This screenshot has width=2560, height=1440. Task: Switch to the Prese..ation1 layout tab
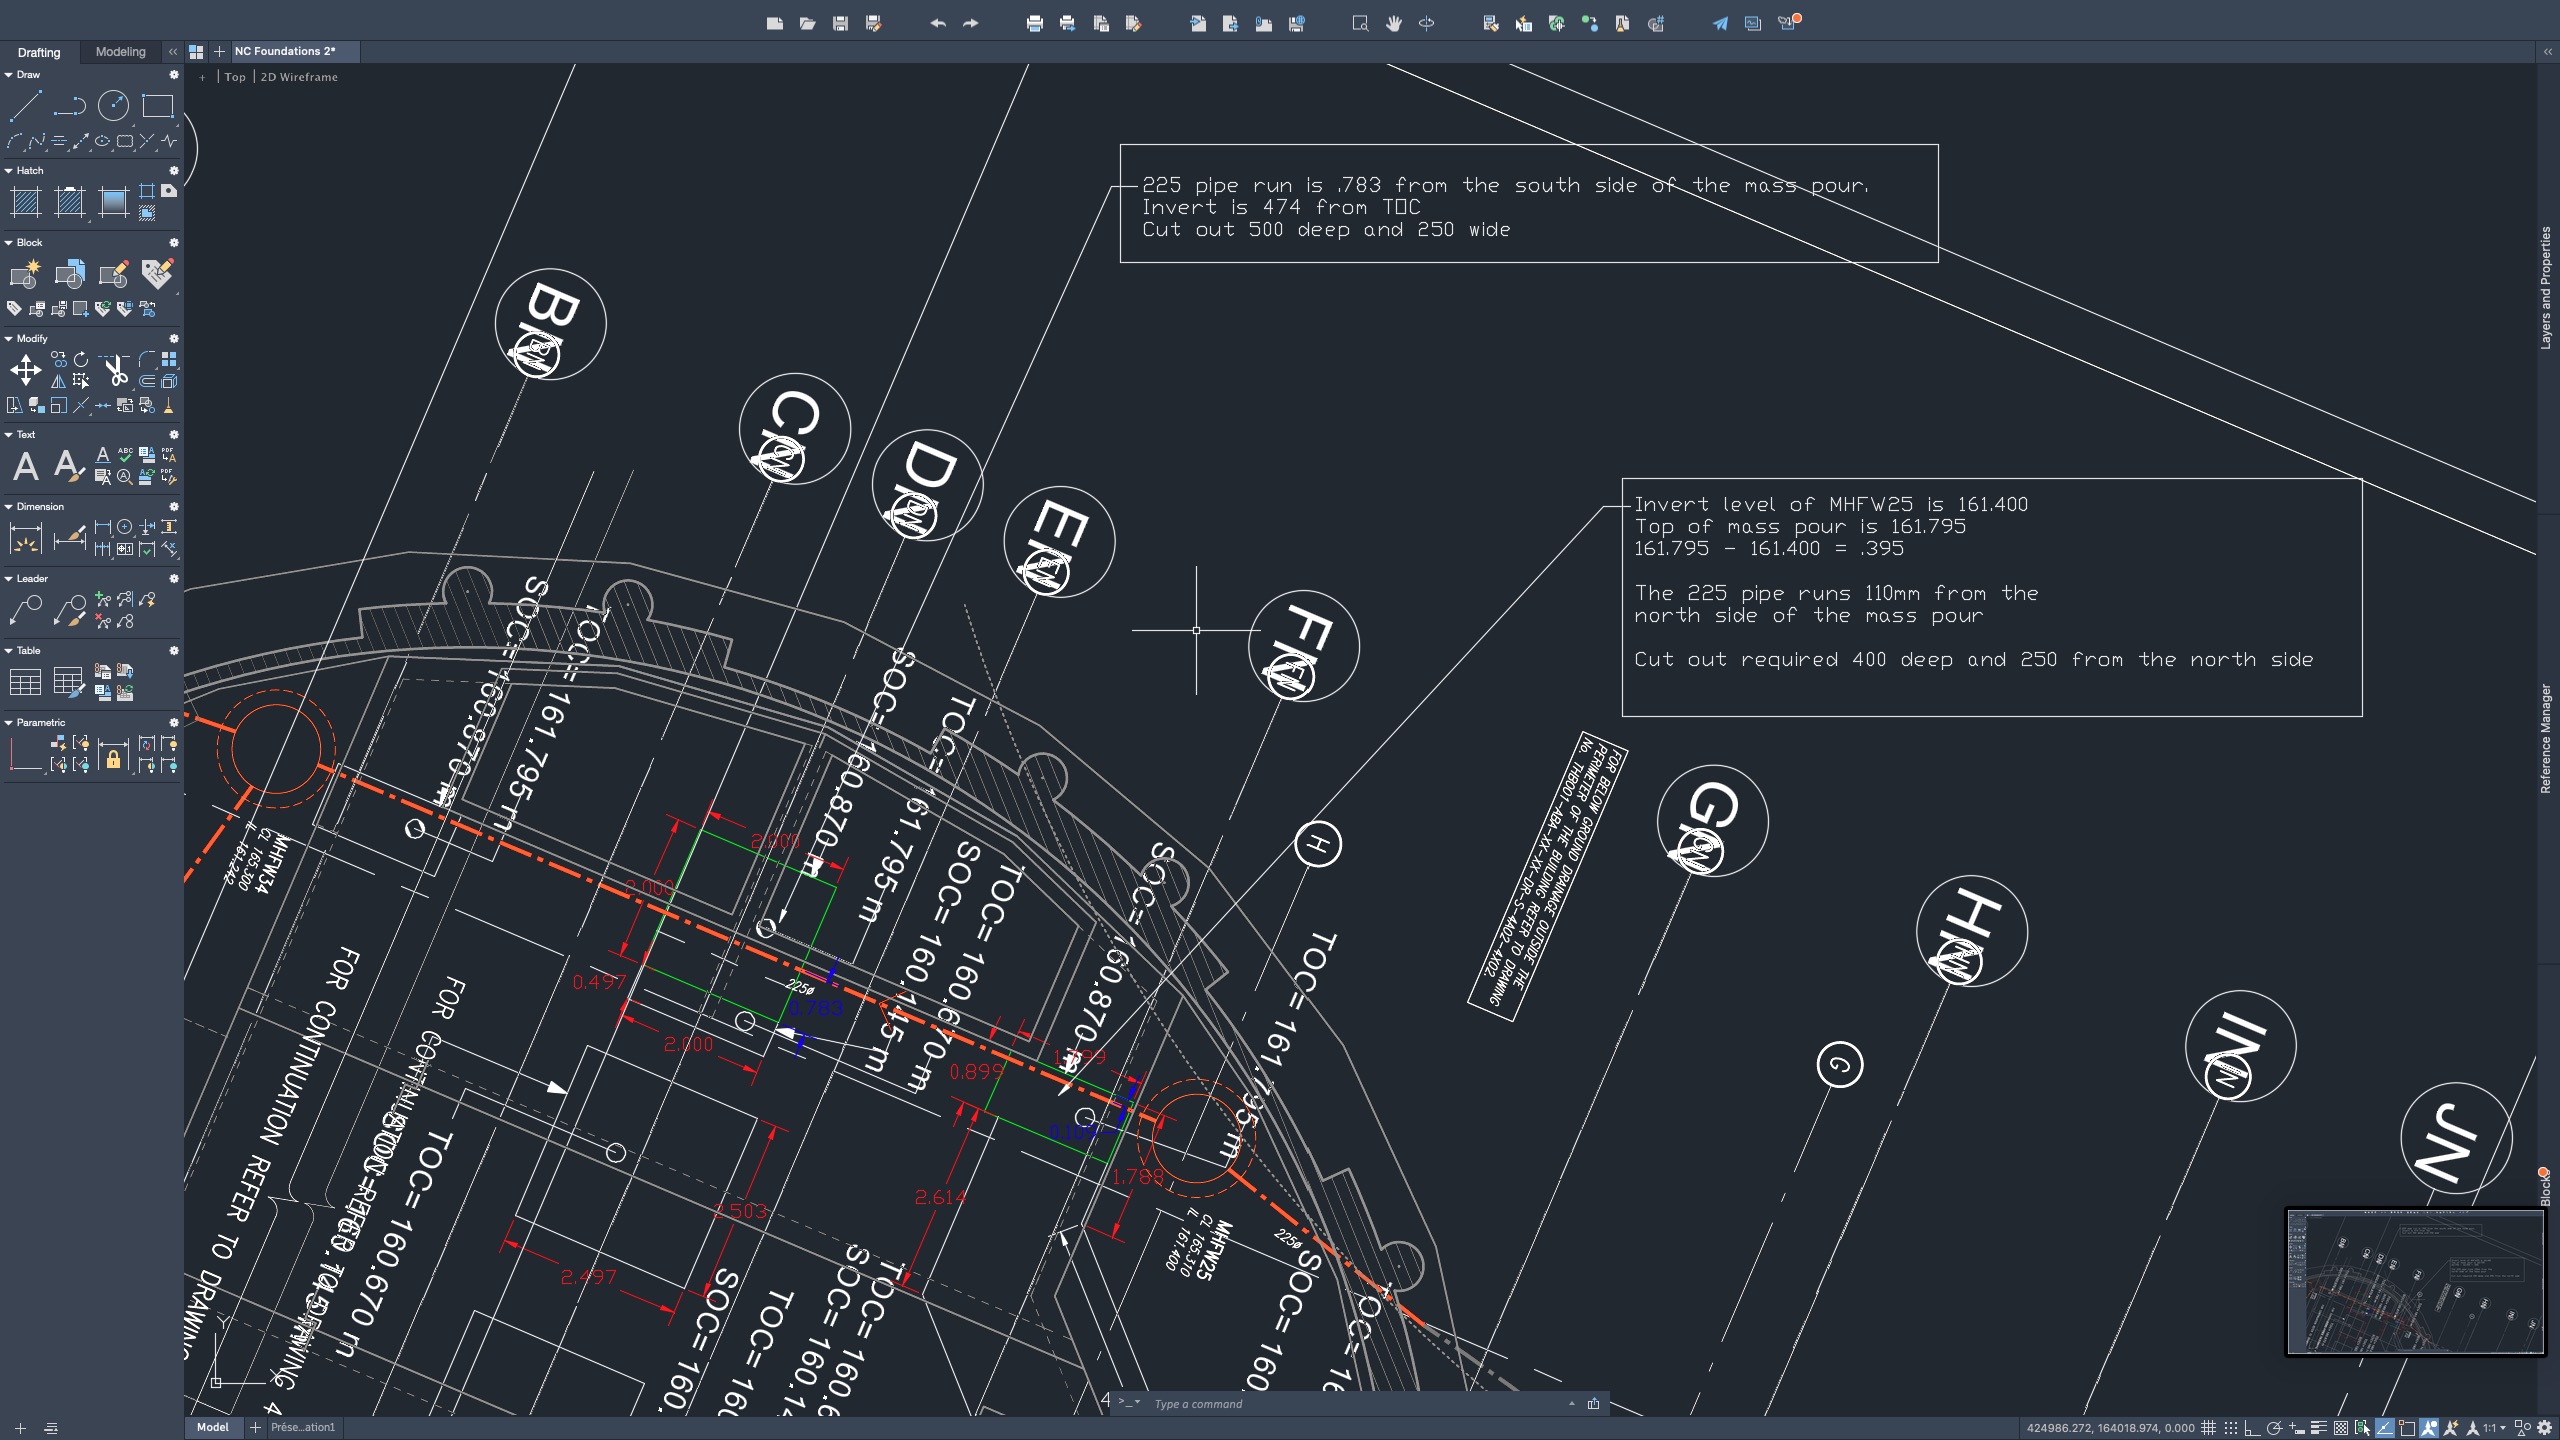pyautogui.click(x=302, y=1427)
